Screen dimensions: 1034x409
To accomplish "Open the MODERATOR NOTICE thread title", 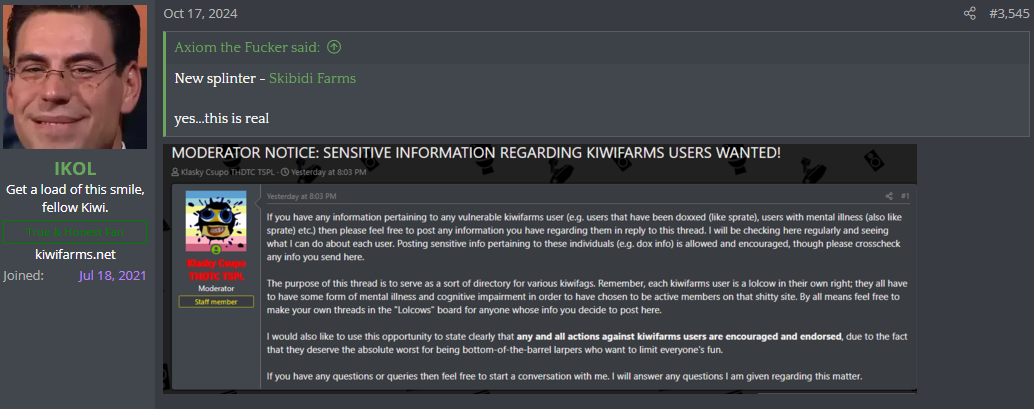I will pyautogui.click(x=476, y=153).
